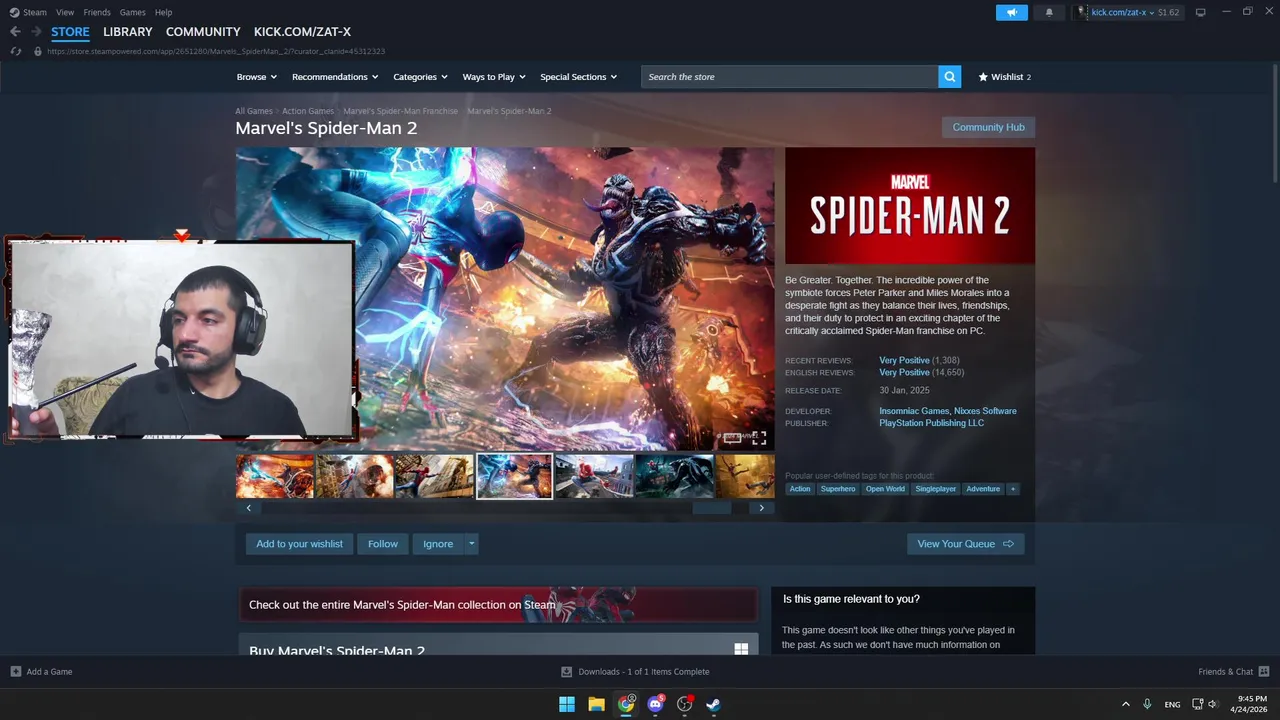Expand the Browse dropdown menu
Screen dimensions: 1280x720
click(x=257, y=77)
